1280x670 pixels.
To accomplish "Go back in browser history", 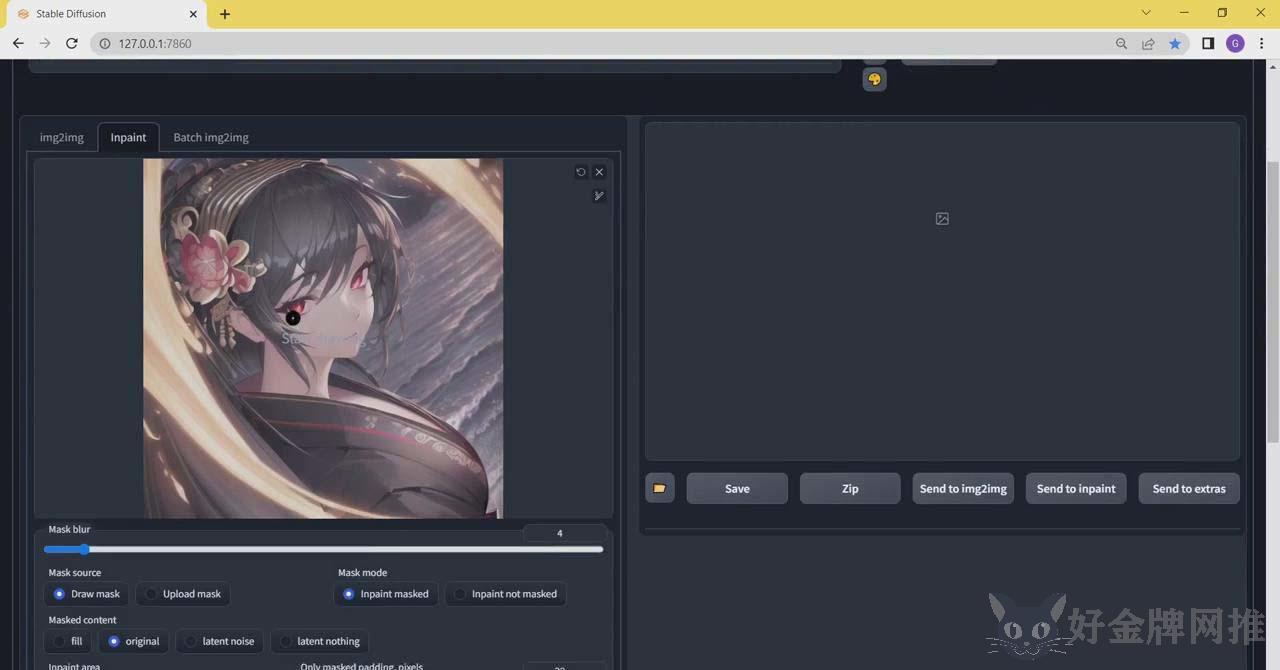I will pyautogui.click(x=18, y=43).
